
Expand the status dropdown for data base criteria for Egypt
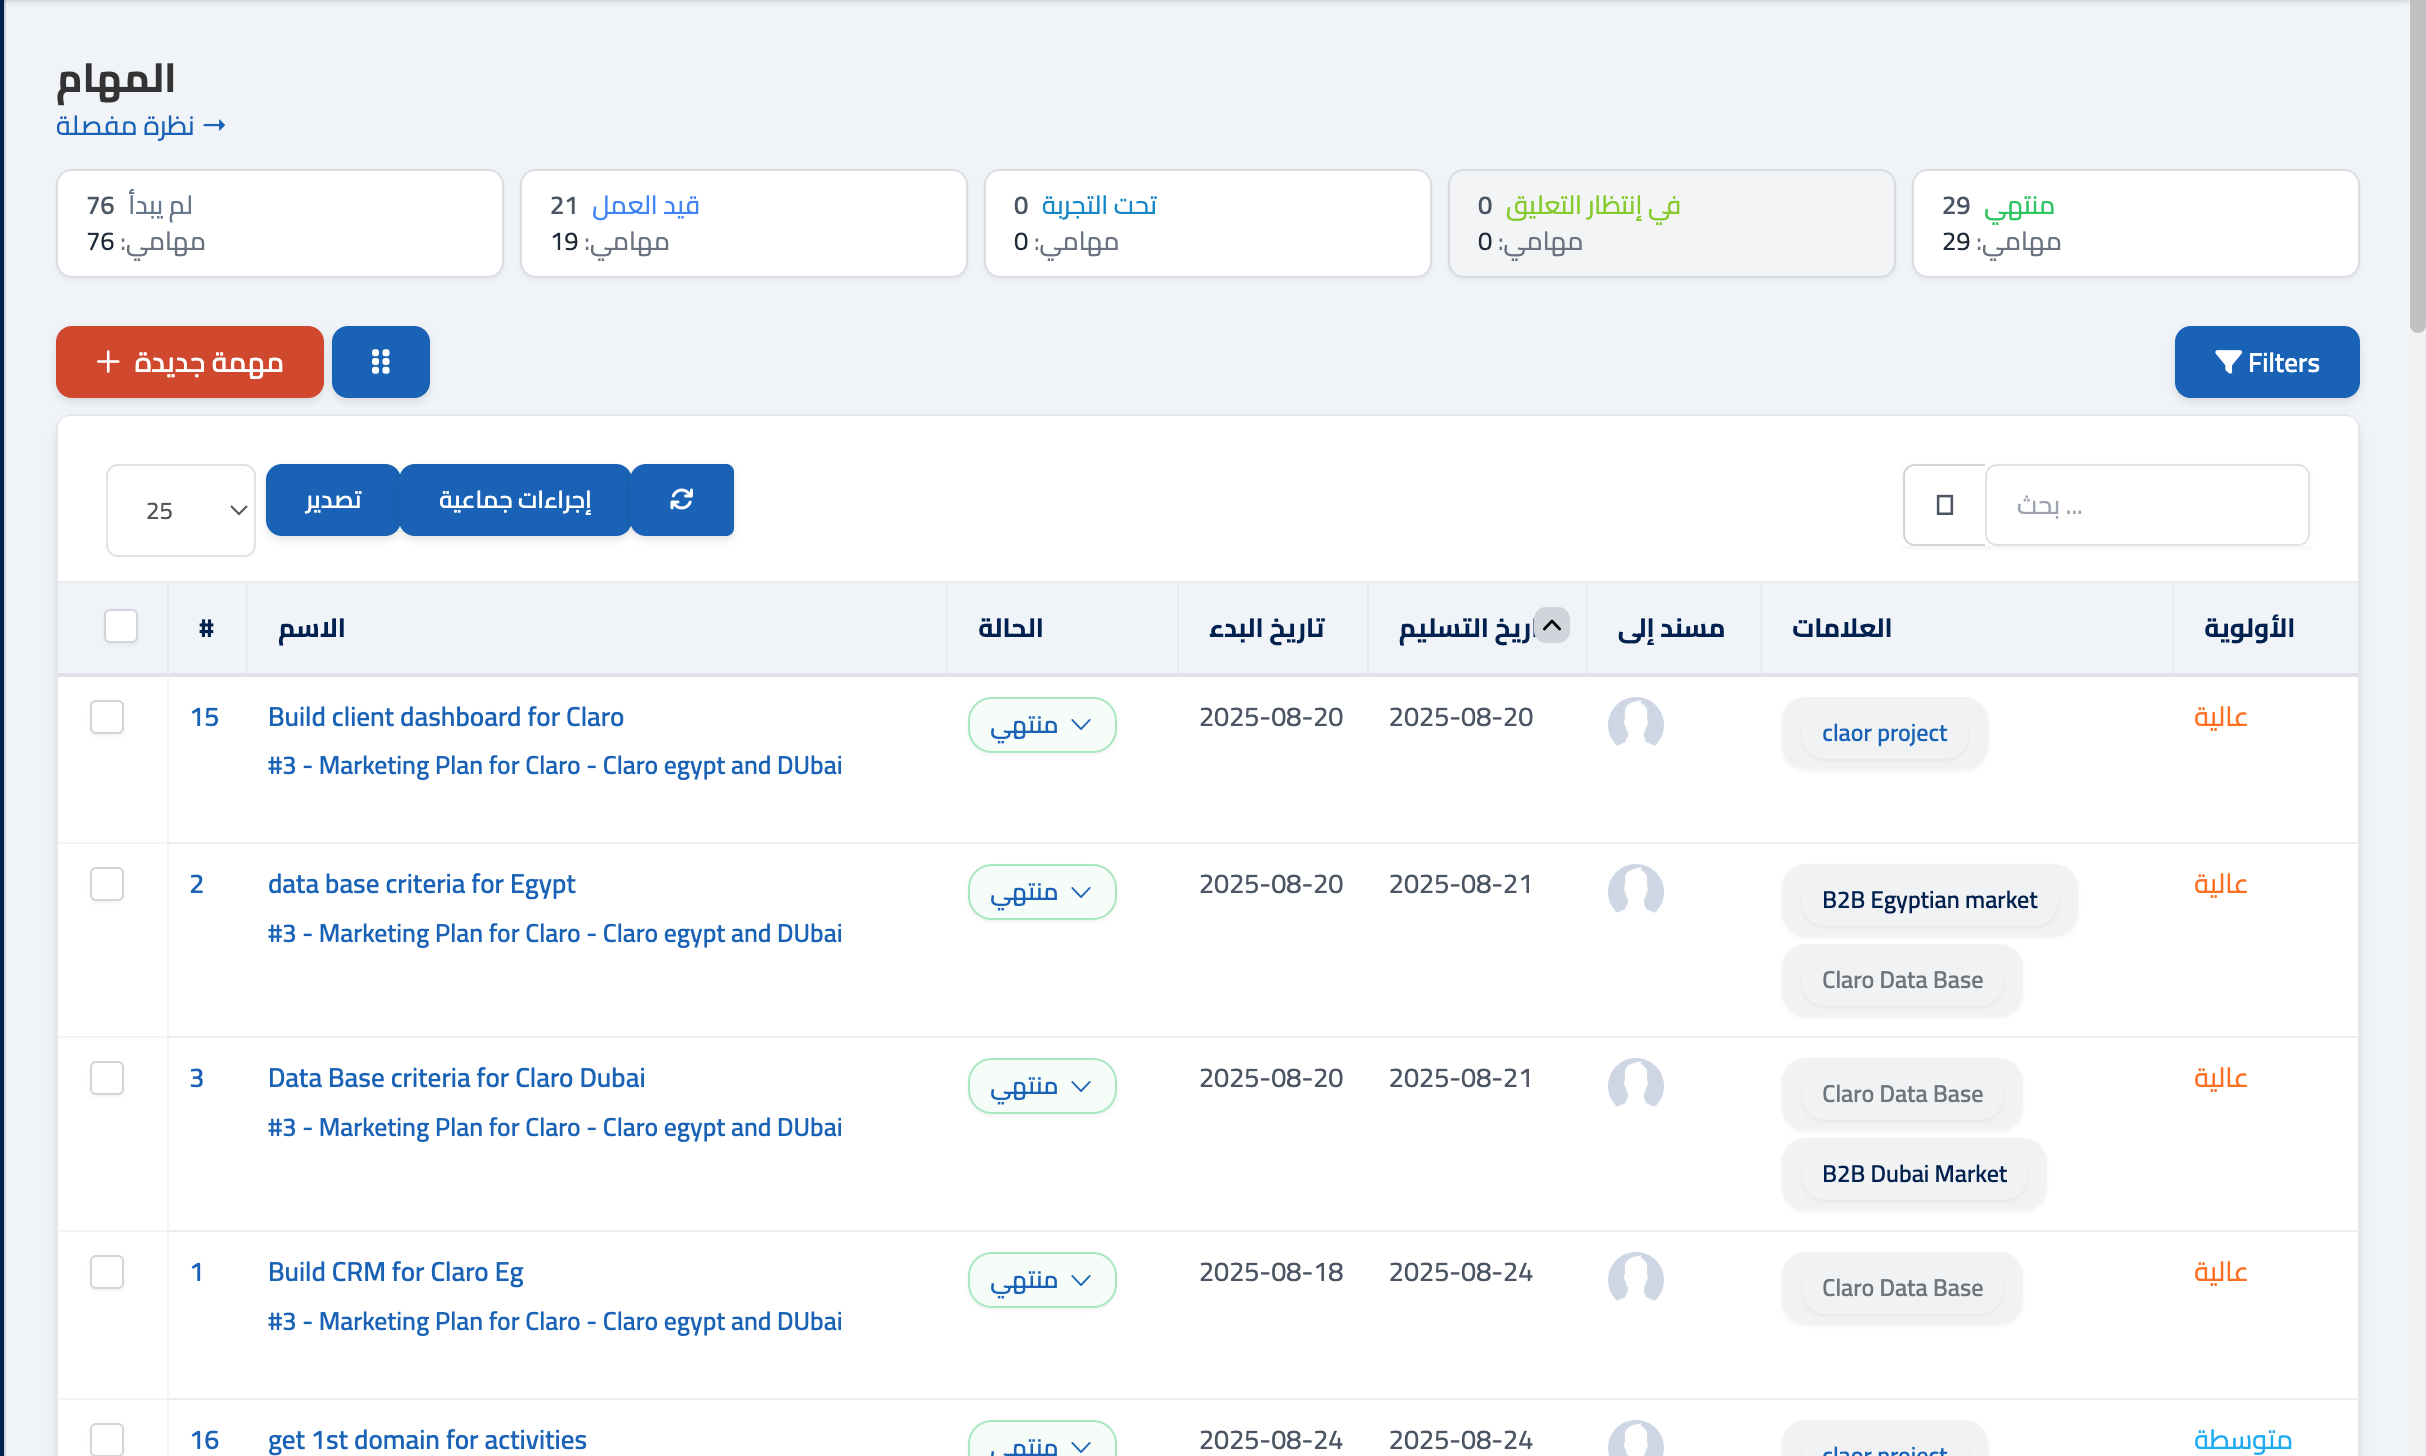click(1041, 892)
